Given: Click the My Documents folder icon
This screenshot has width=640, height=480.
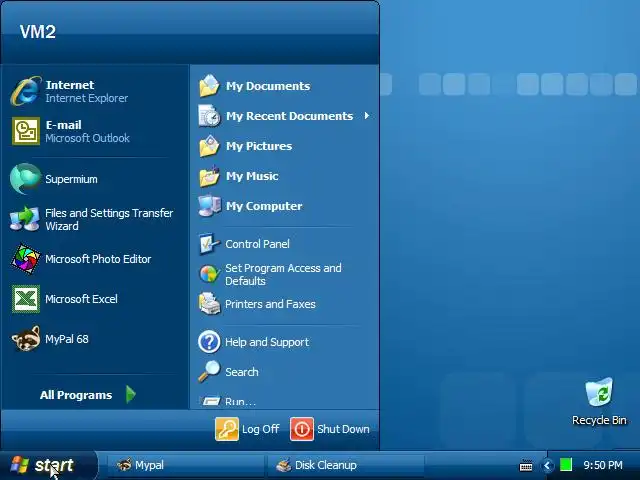Looking at the screenshot, I should [209, 86].
